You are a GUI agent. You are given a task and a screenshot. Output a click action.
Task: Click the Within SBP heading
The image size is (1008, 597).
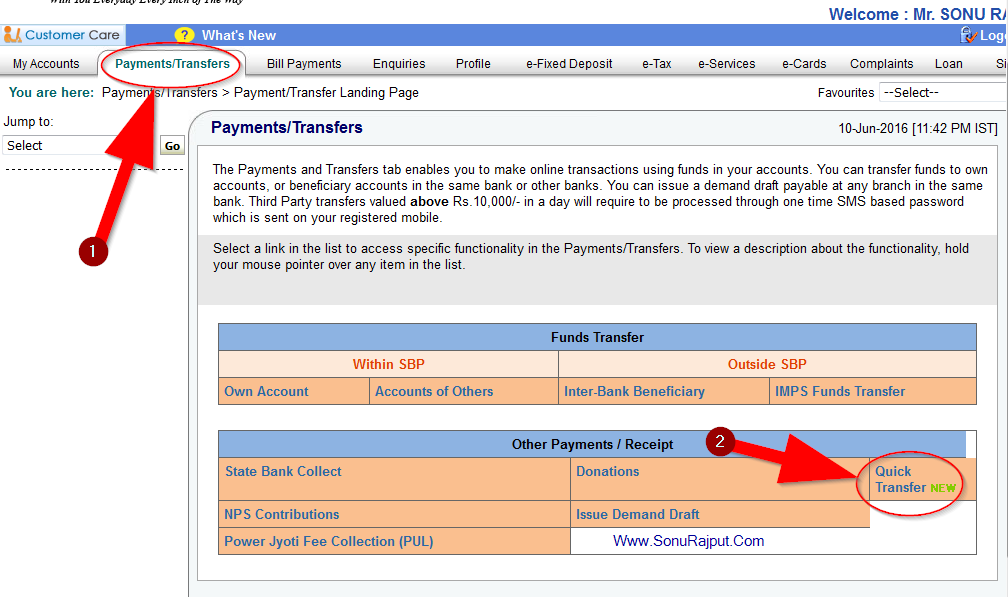pos(388,364)
